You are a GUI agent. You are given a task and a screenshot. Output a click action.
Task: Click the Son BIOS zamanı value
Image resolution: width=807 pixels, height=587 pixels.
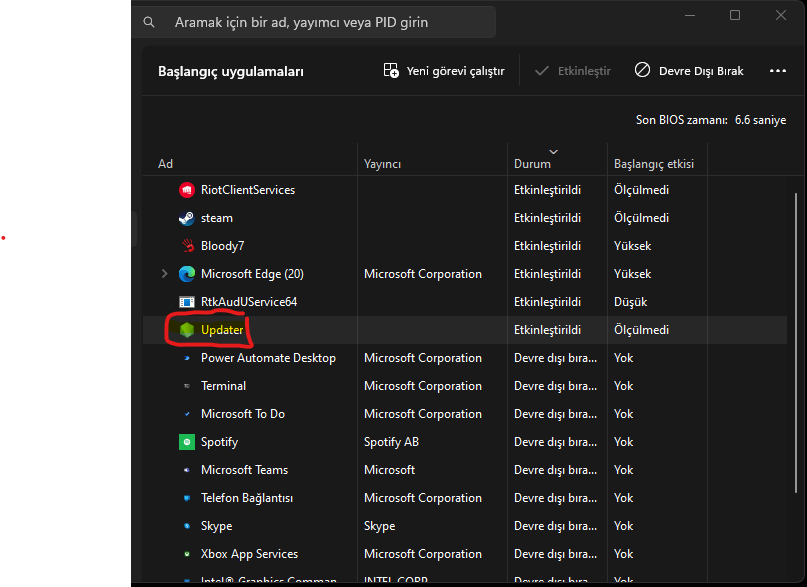pyautogui.click(x=760, y=120)
